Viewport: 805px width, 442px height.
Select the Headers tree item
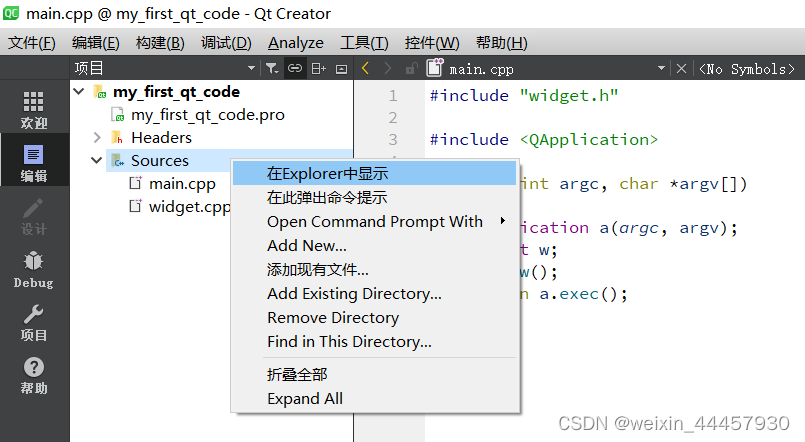point(161,138)
